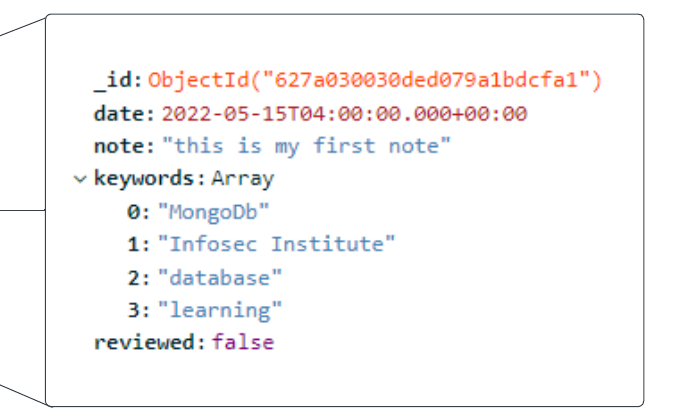Click the keywords field name
This screenshot has height=419, width=688.
(x=147, y=179)
